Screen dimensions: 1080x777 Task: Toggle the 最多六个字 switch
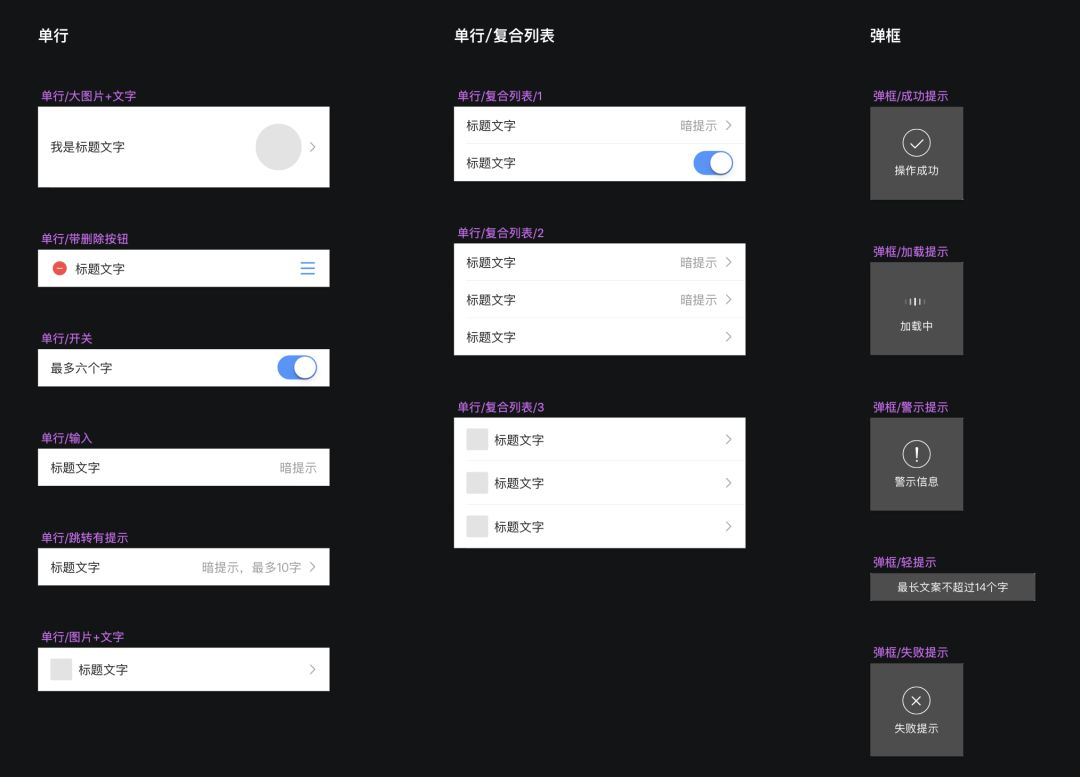(x=298, y=368)
